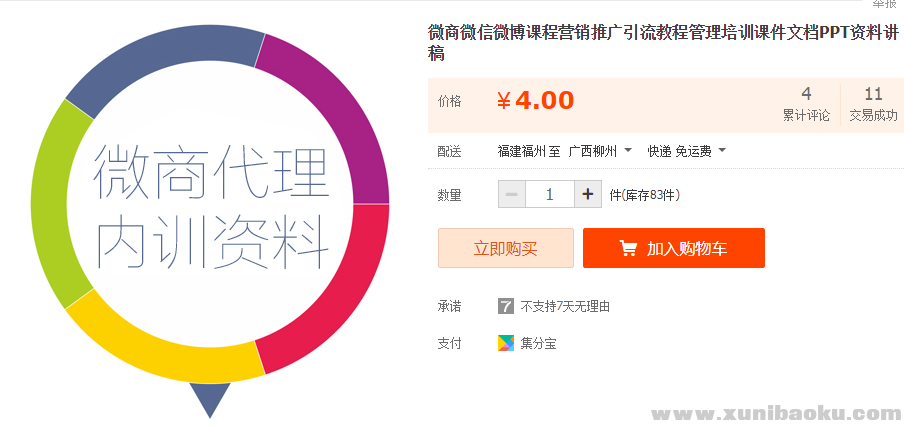The height and width of the screenshot is (426, 904).
Task: Open the 广西柳州 destination dropdown
Action: coord(600,151)
